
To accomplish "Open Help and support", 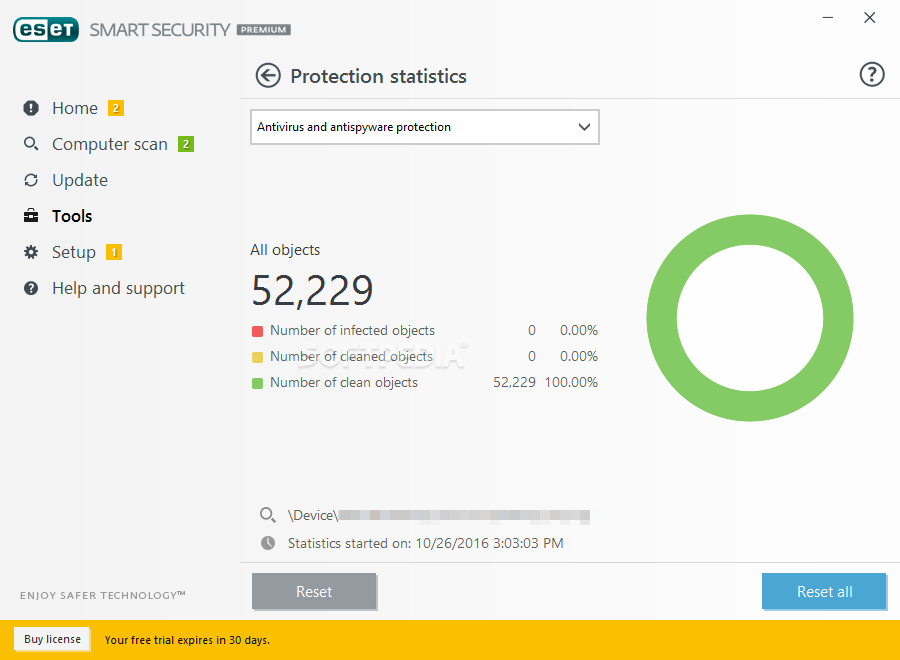I will pos(118,288).
